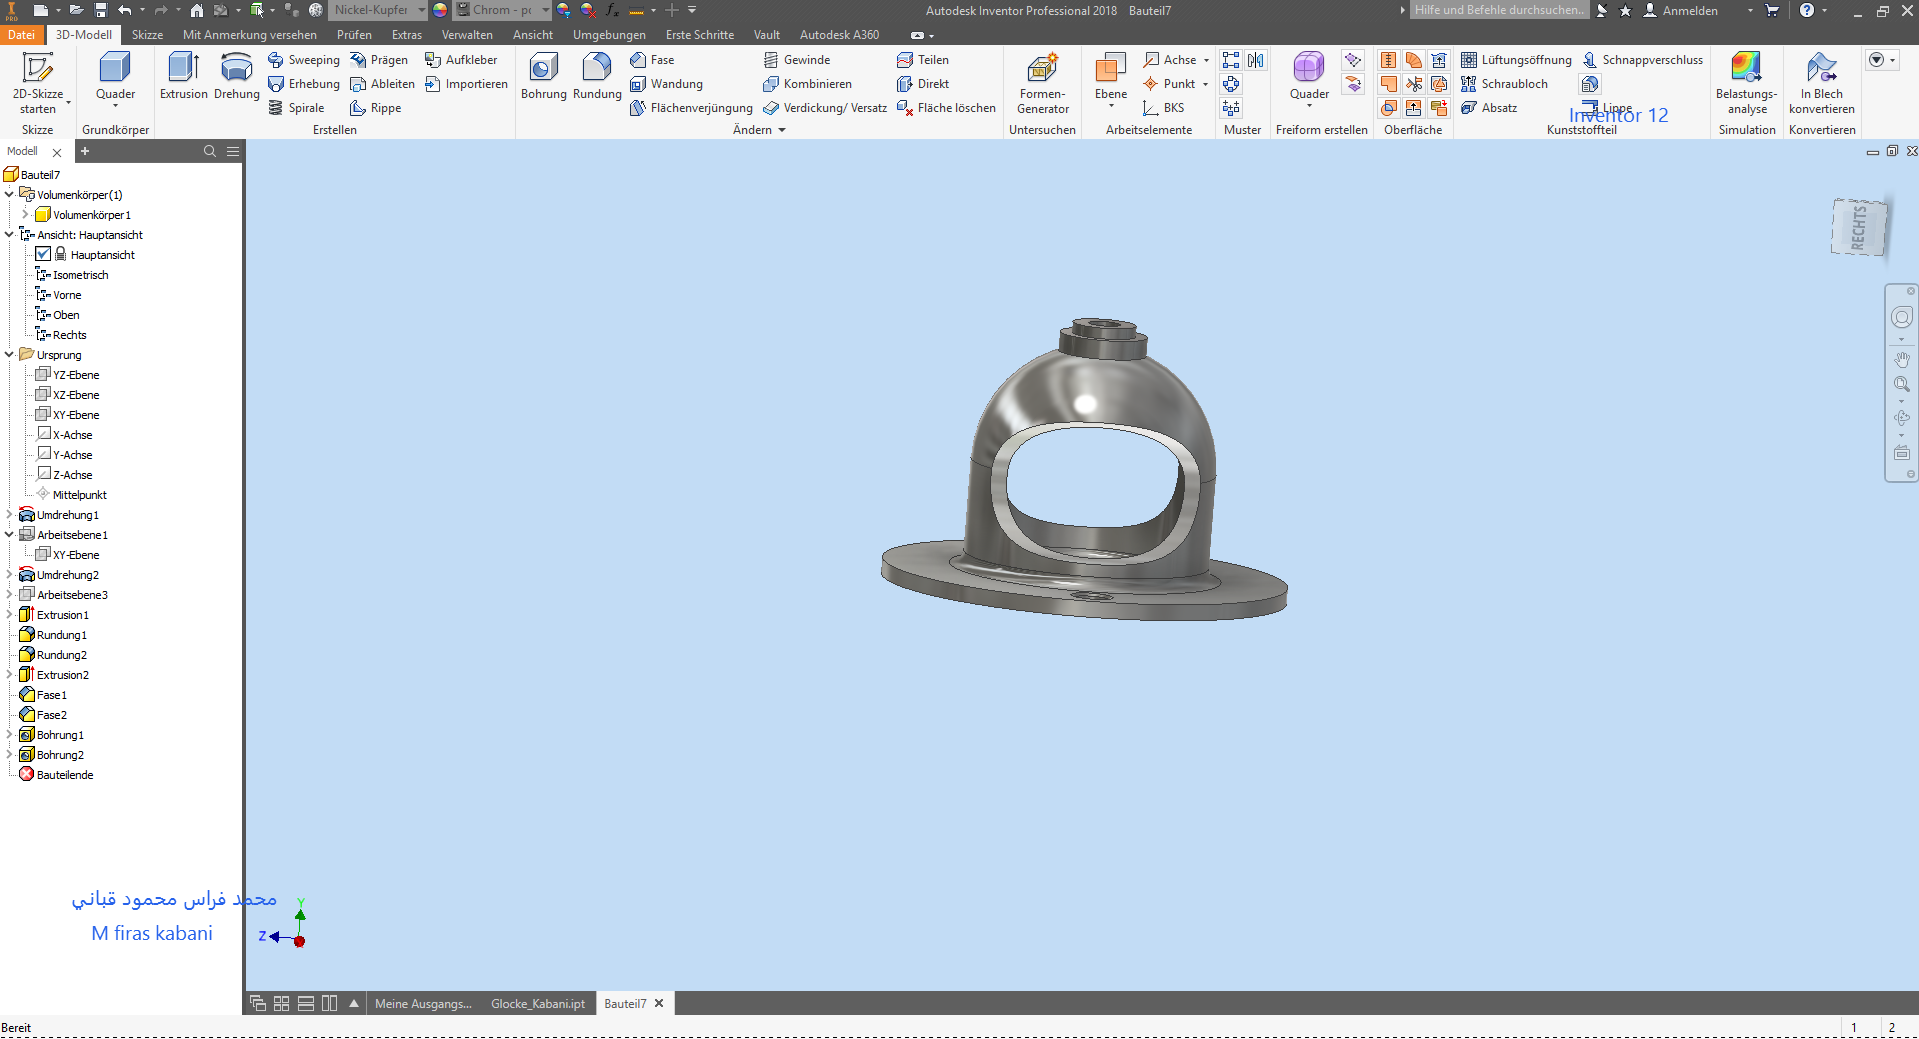The height and width of the screenshot is (1039, 1919).
Task: Choose the Prägen emboss tool
Action: [379, 60]
